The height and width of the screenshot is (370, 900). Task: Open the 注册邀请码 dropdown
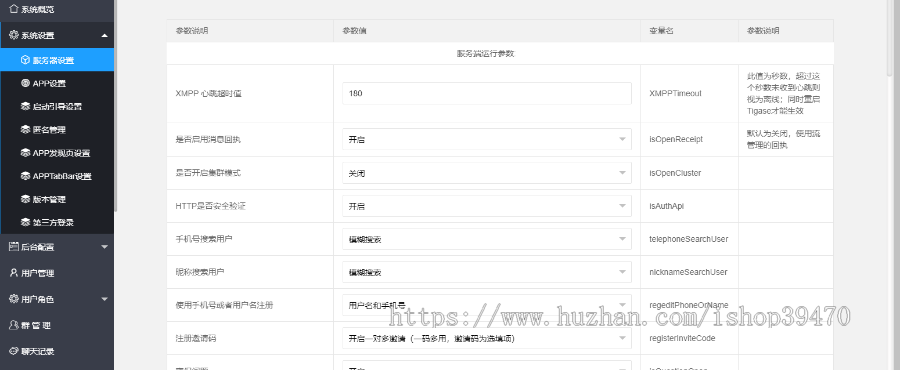487,338
